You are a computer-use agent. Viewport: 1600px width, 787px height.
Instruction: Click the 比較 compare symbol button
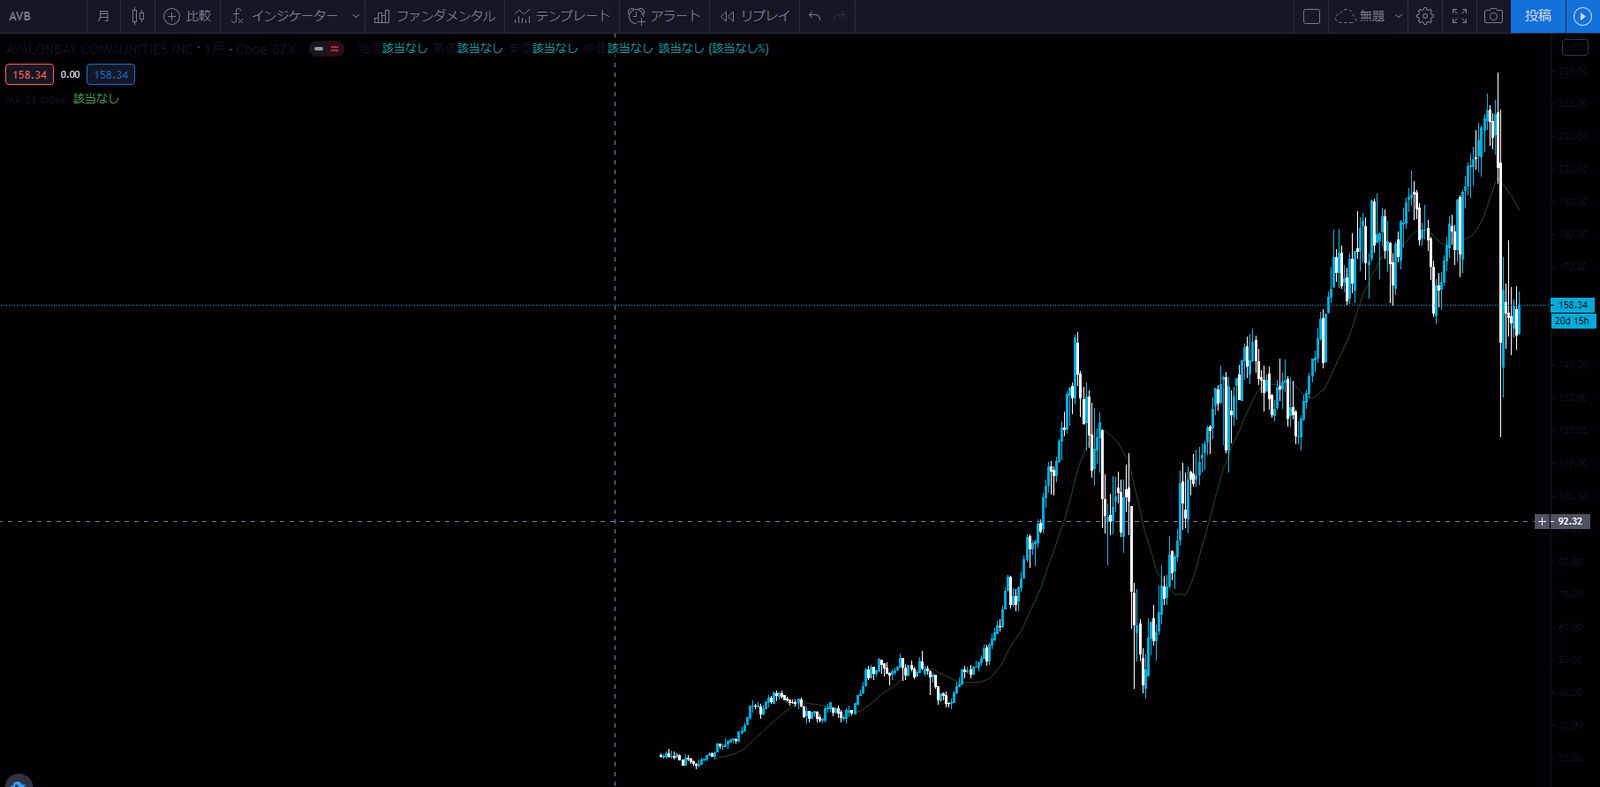pyautogui.click(x=187, y=16)
